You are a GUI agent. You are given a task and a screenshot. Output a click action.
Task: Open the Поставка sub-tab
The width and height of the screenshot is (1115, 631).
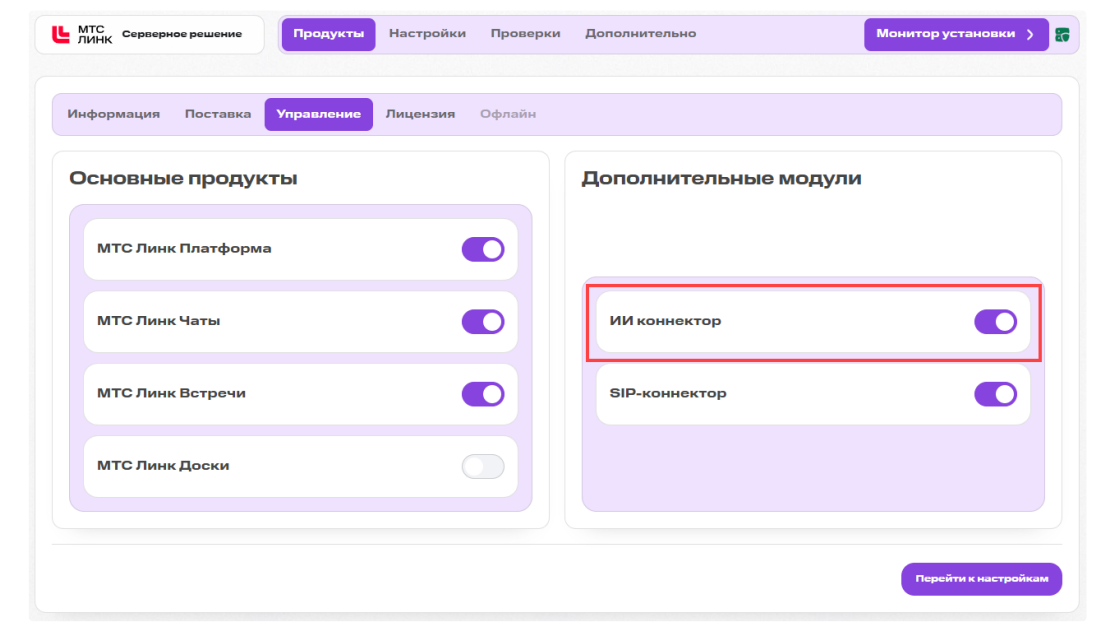pos(218,114)
